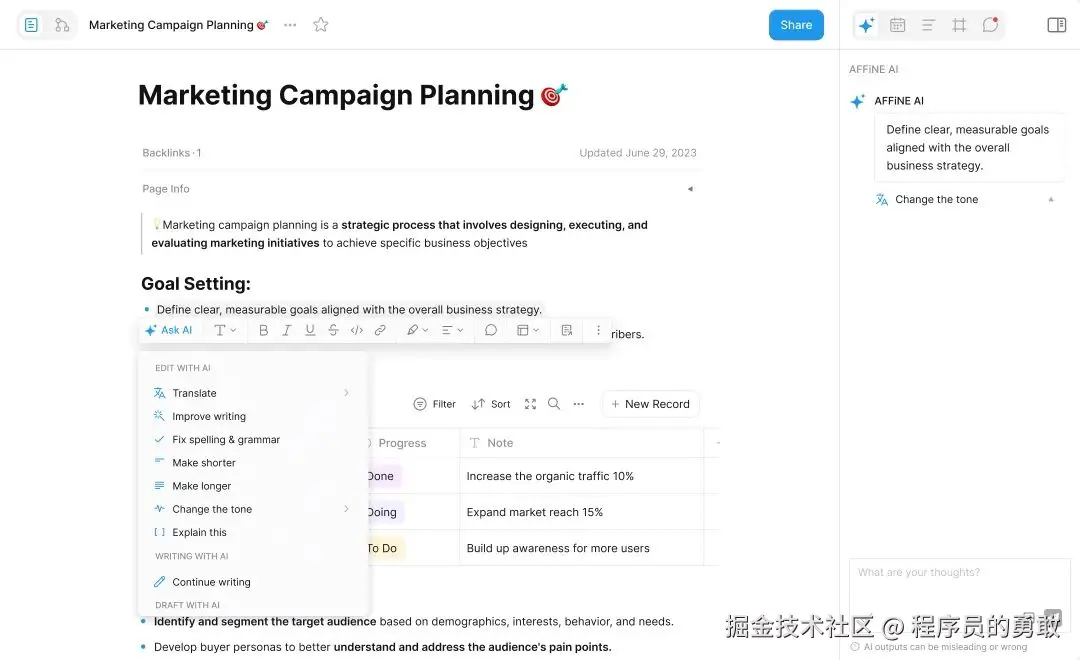
Task: Apply underline formatting
Action: 310,330
